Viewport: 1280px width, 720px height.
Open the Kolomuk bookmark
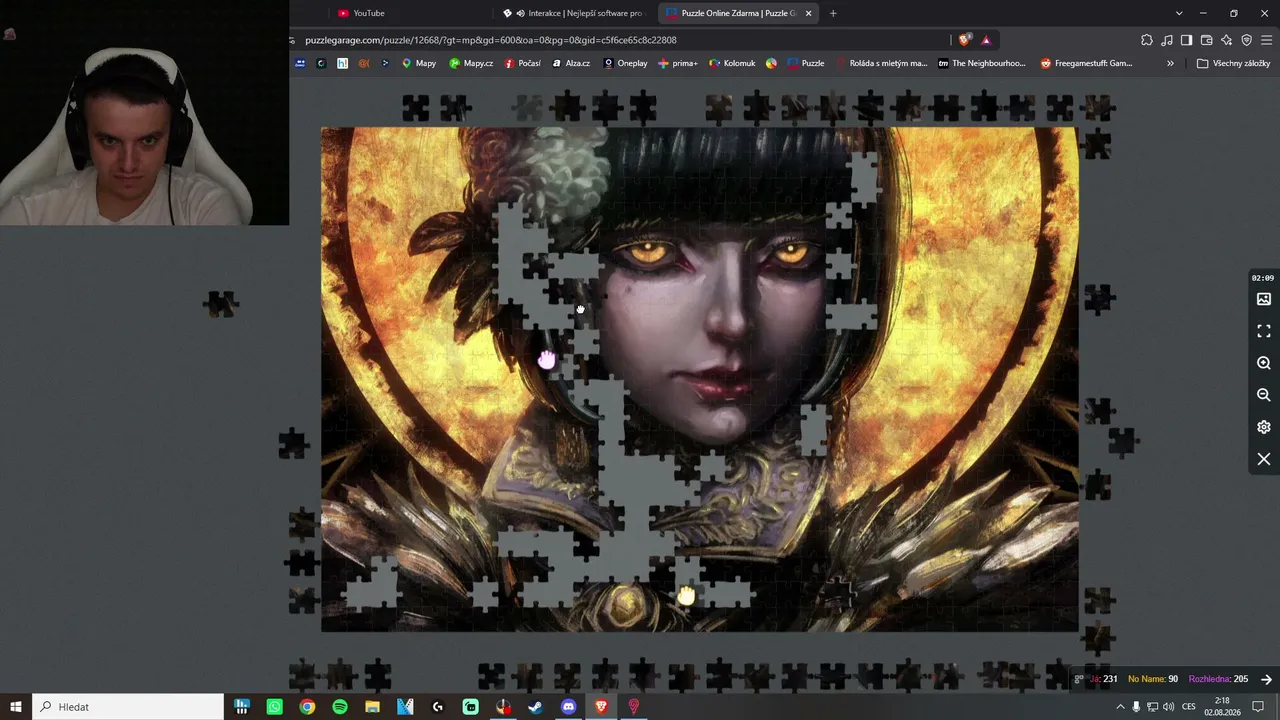(732, 63)
